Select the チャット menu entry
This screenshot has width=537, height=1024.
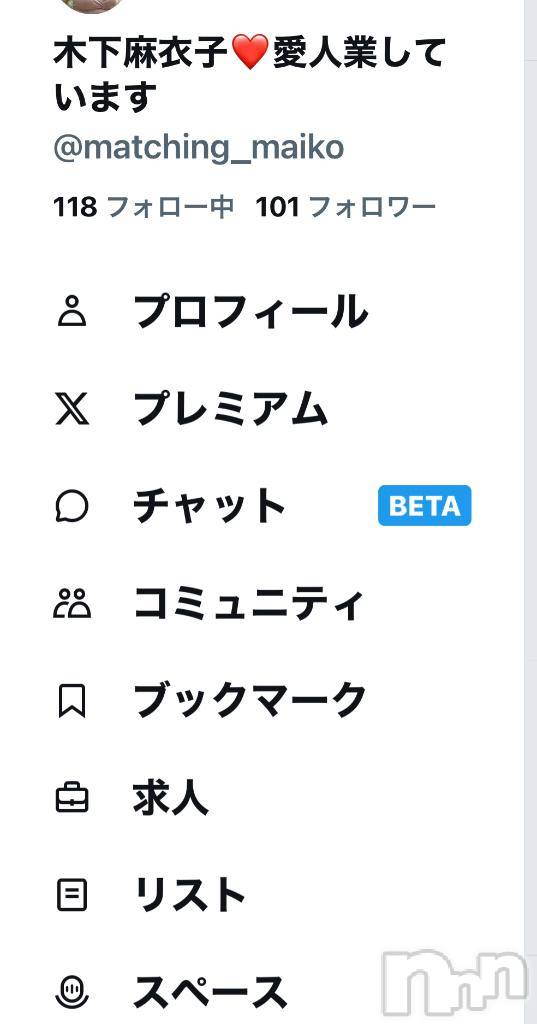[x=210, y=506]
